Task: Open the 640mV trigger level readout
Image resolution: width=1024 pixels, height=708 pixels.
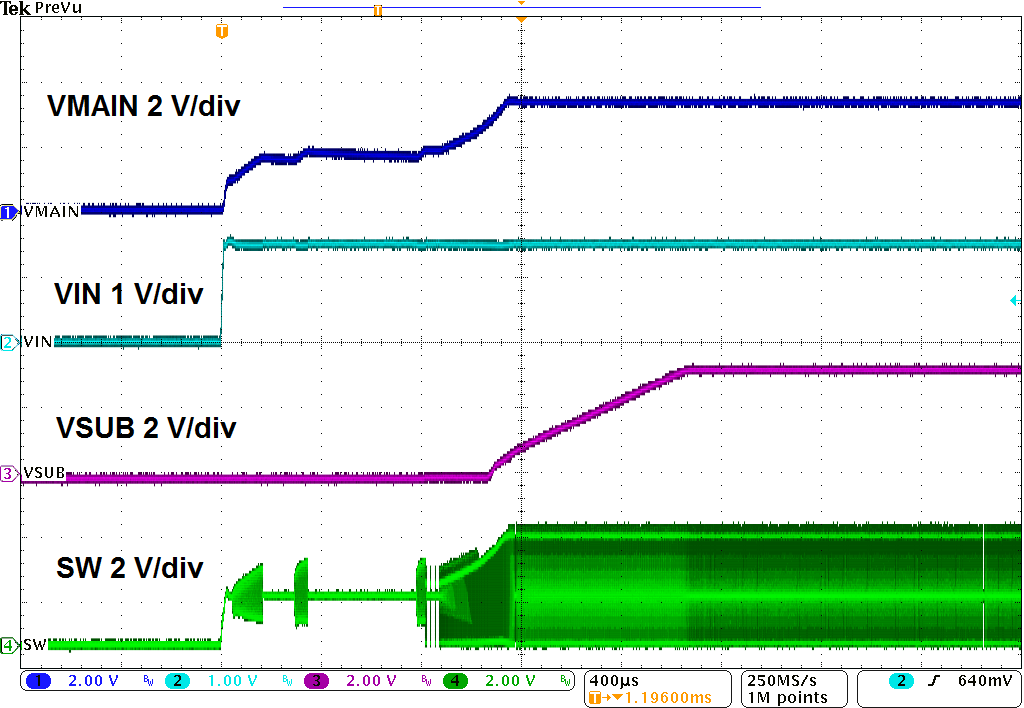Action: [x=982, y=681]
